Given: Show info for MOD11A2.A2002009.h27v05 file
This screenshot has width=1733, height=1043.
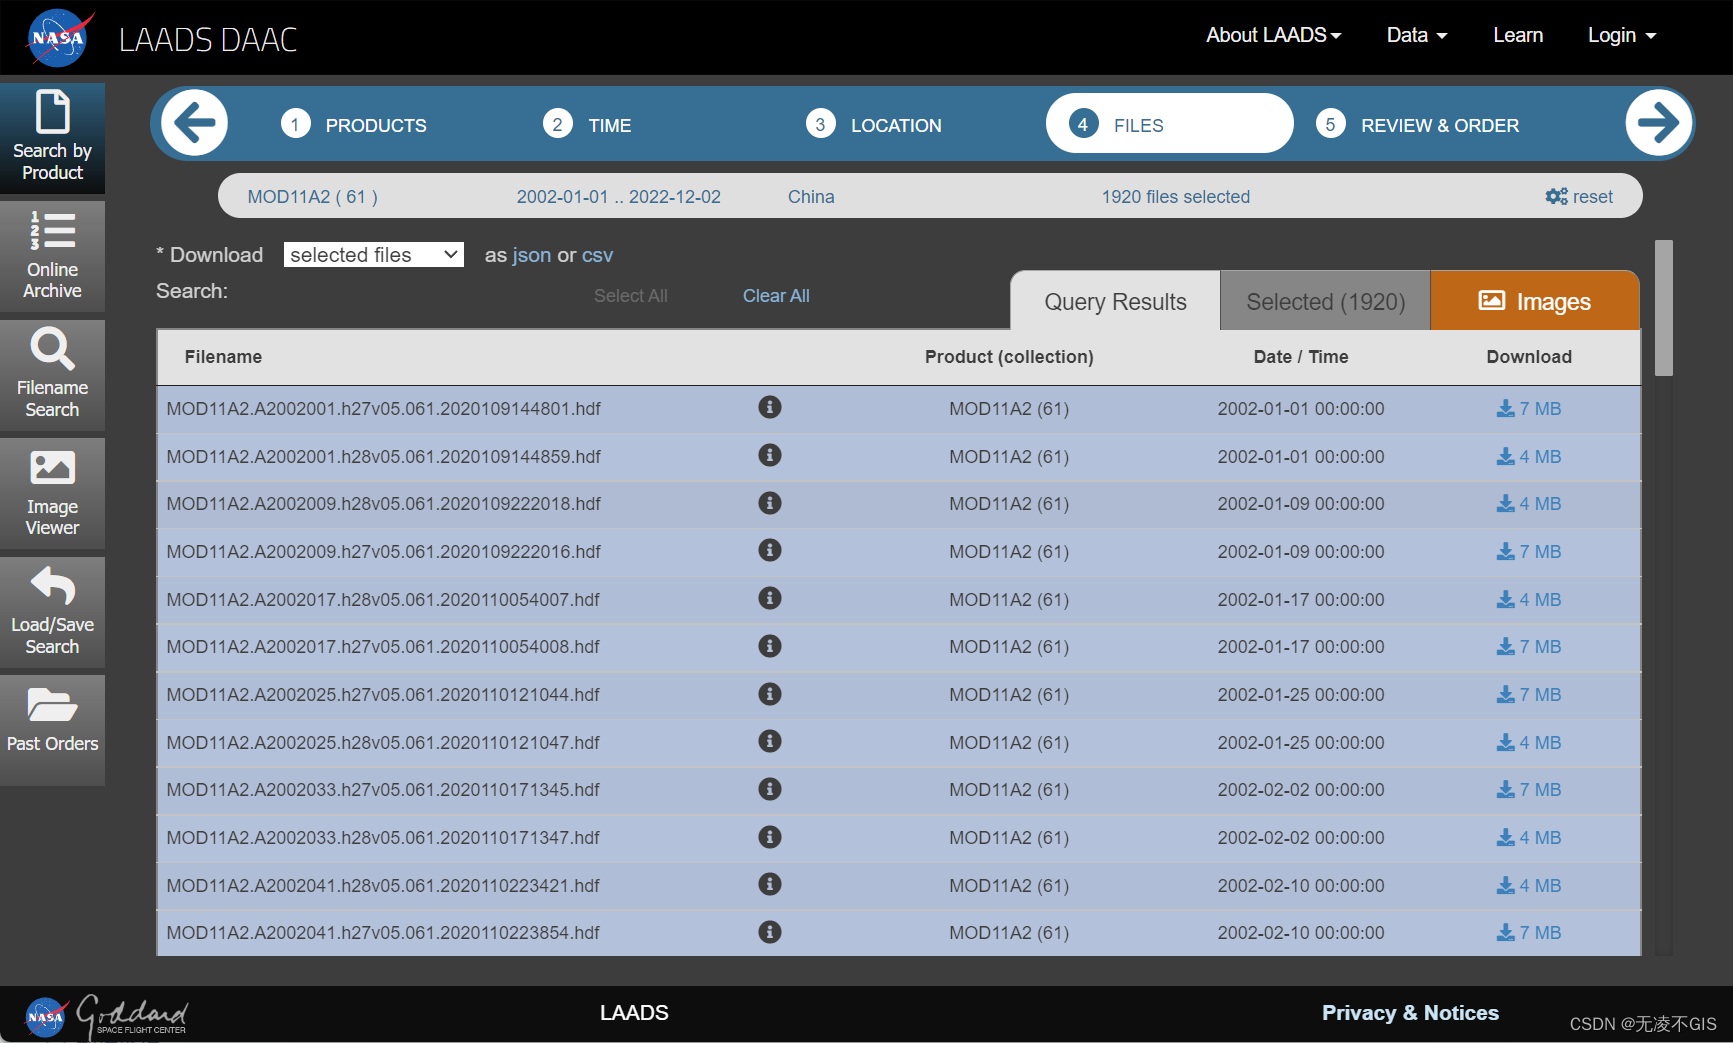Looking at the screenshot, I should (x=769, y=550).
